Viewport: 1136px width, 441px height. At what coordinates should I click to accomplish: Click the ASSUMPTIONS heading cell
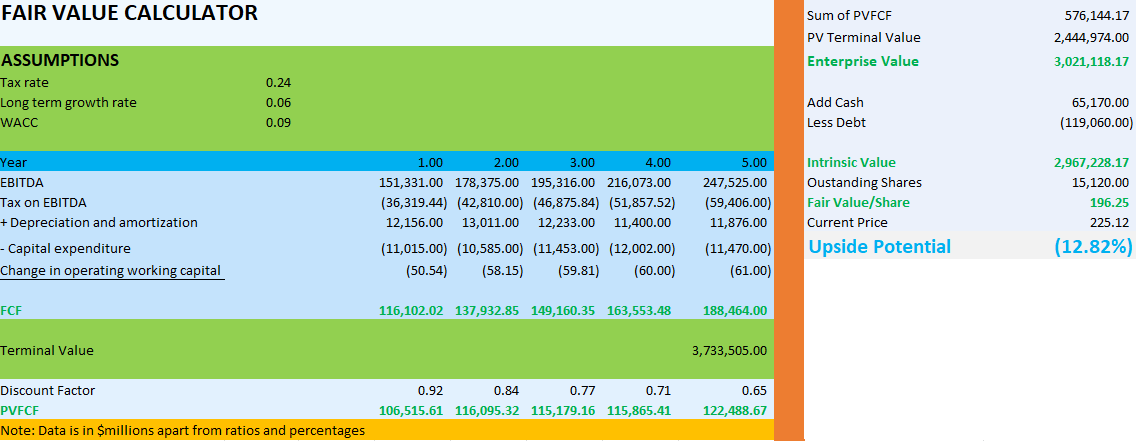point(60,61)
